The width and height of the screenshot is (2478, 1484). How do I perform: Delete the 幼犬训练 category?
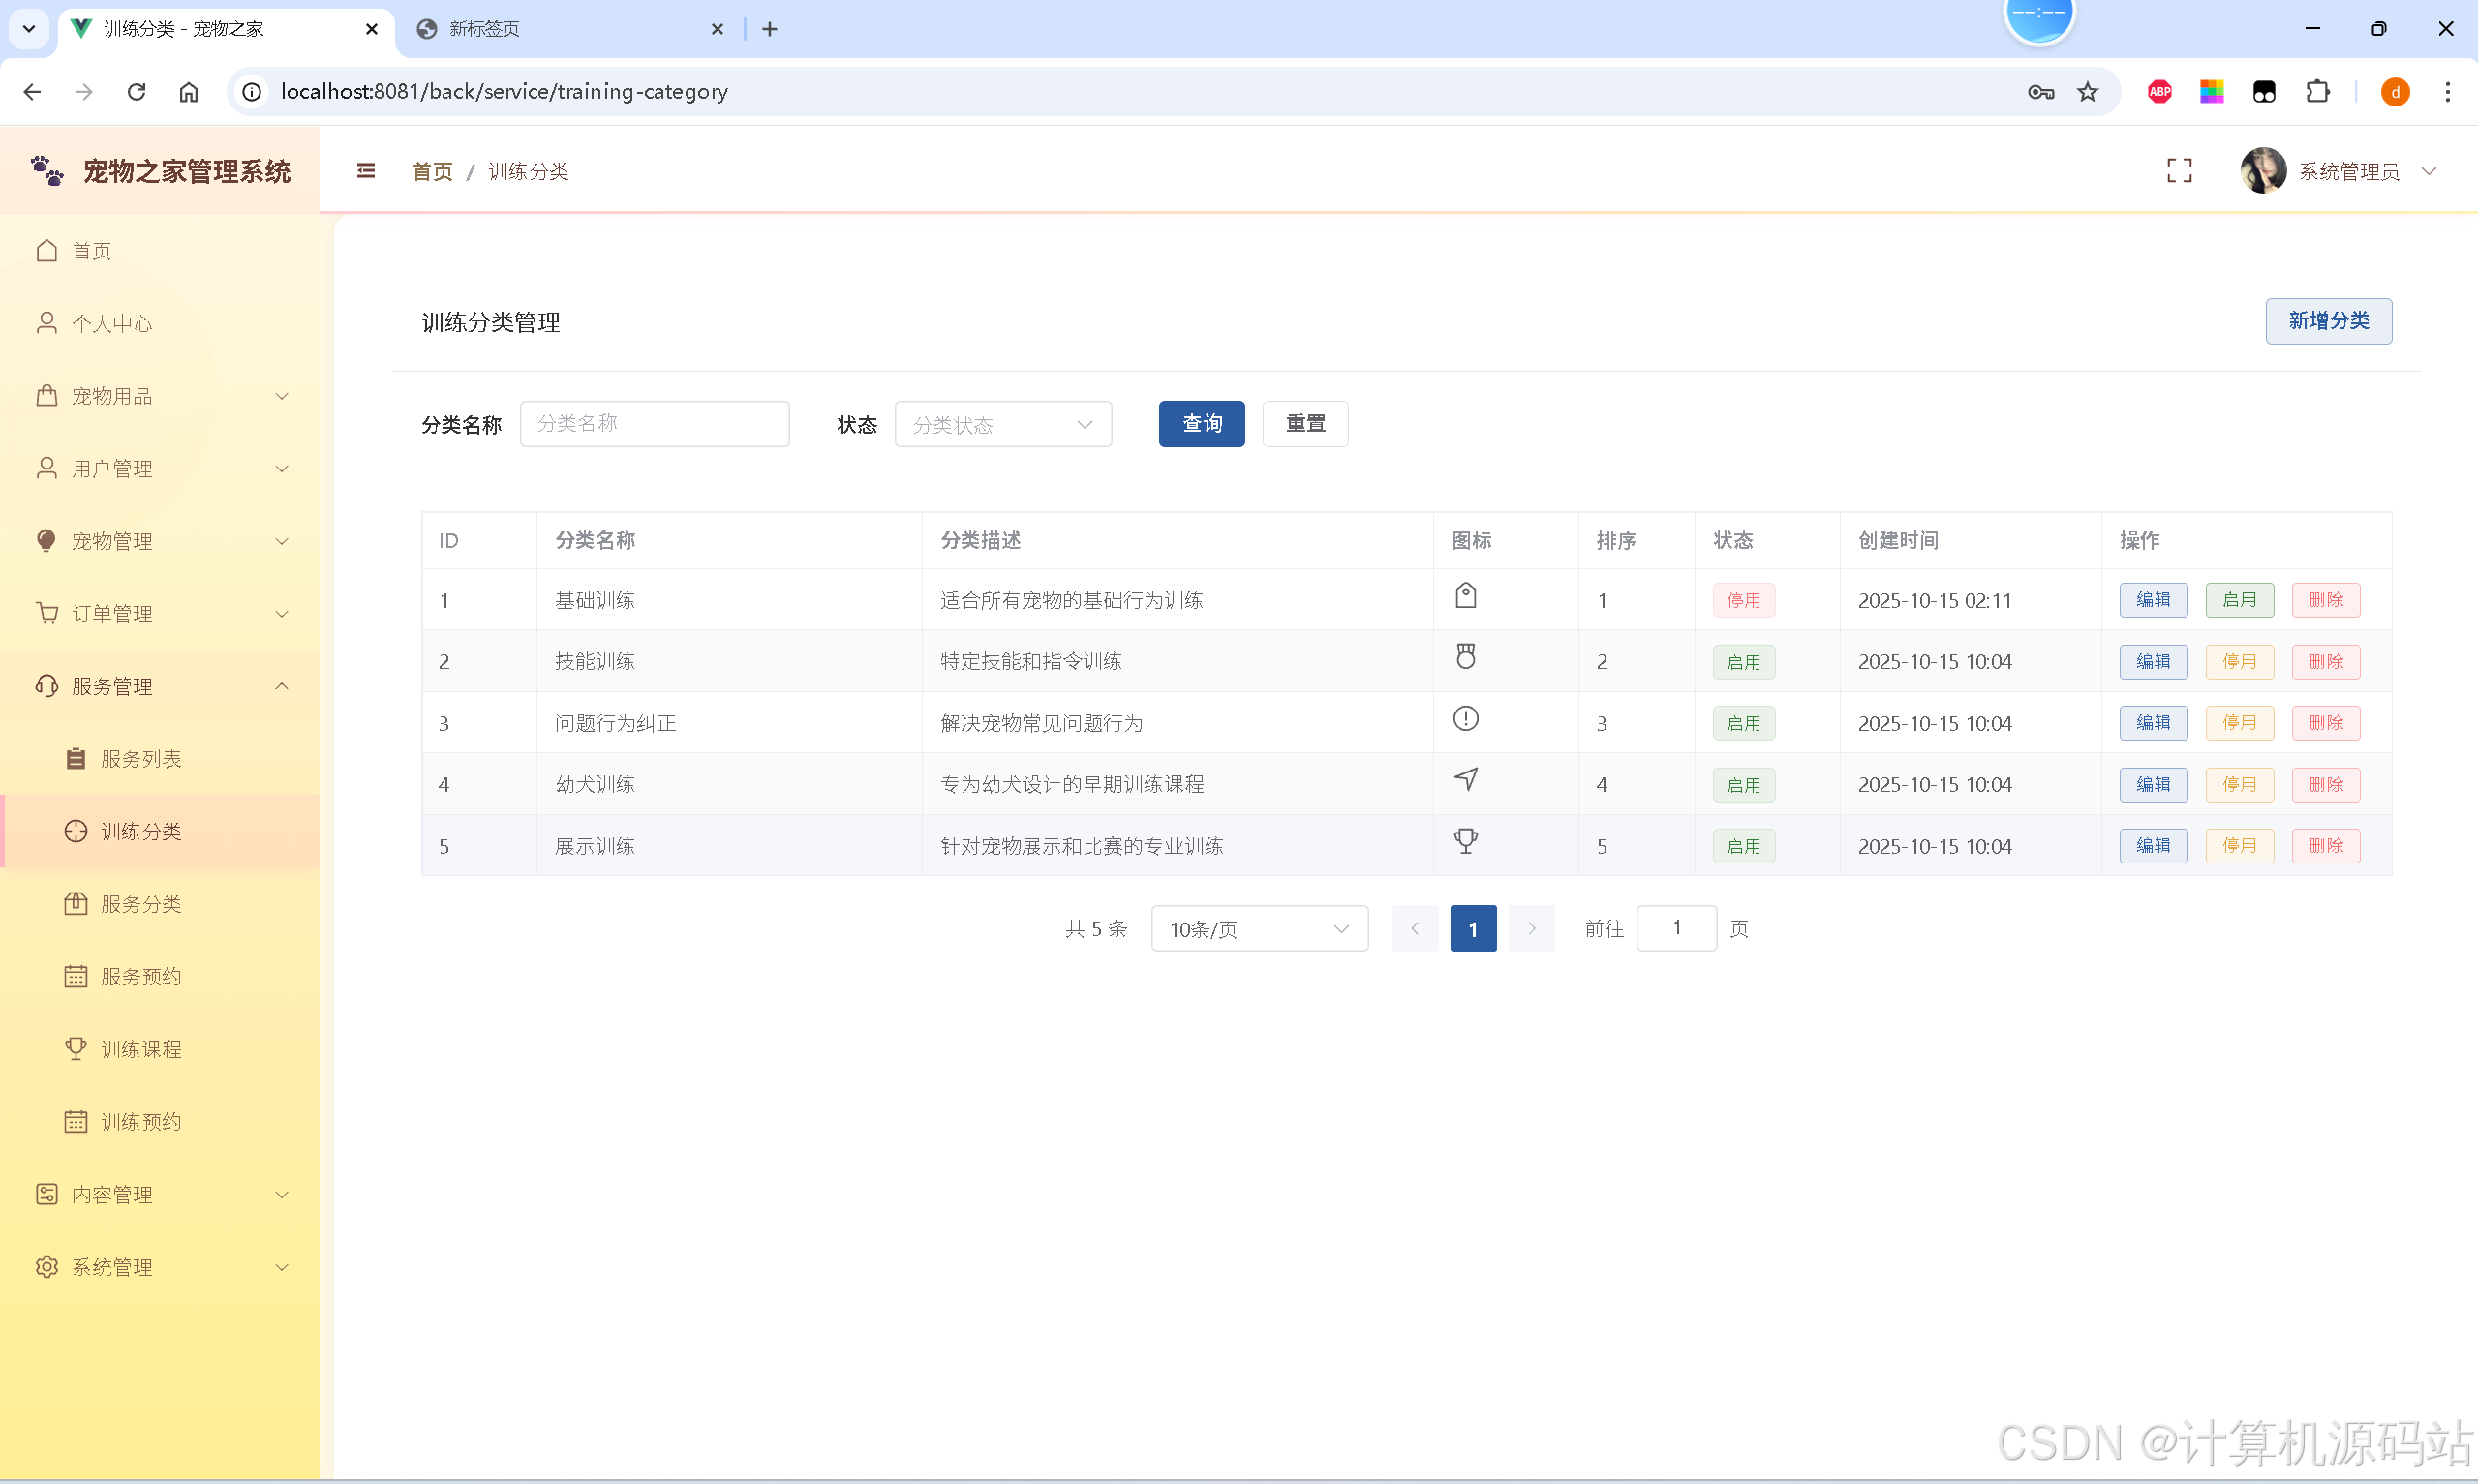(2326, 785)
